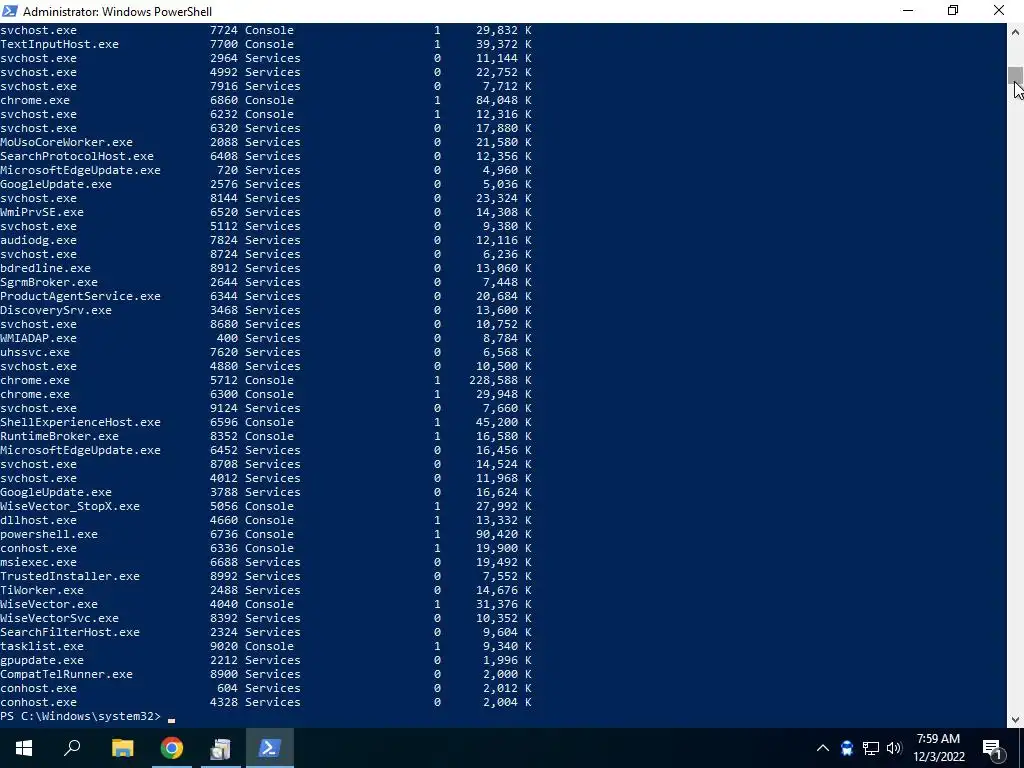Open taskbar Search magnifier

[72, 748]
